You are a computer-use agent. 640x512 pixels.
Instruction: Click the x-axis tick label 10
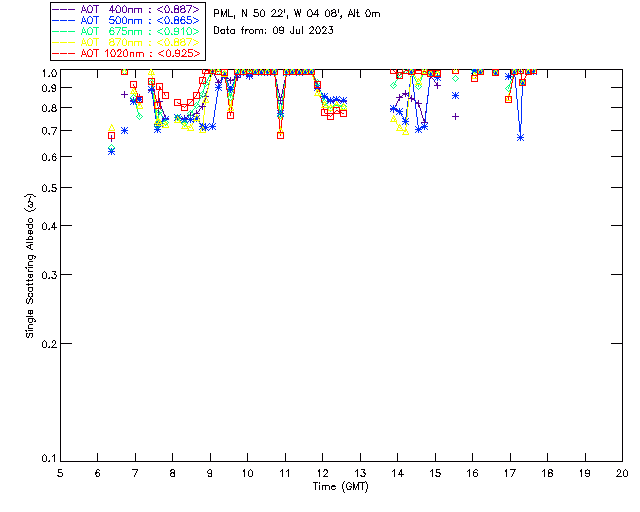[247, 473]
